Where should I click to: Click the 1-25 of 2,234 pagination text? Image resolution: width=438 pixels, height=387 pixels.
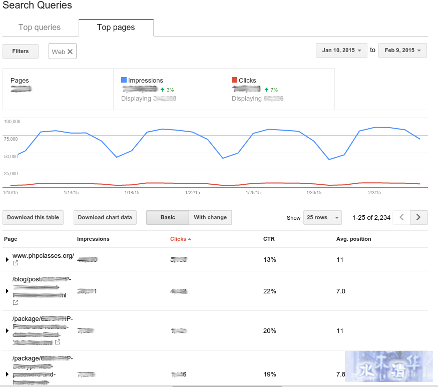371,217
